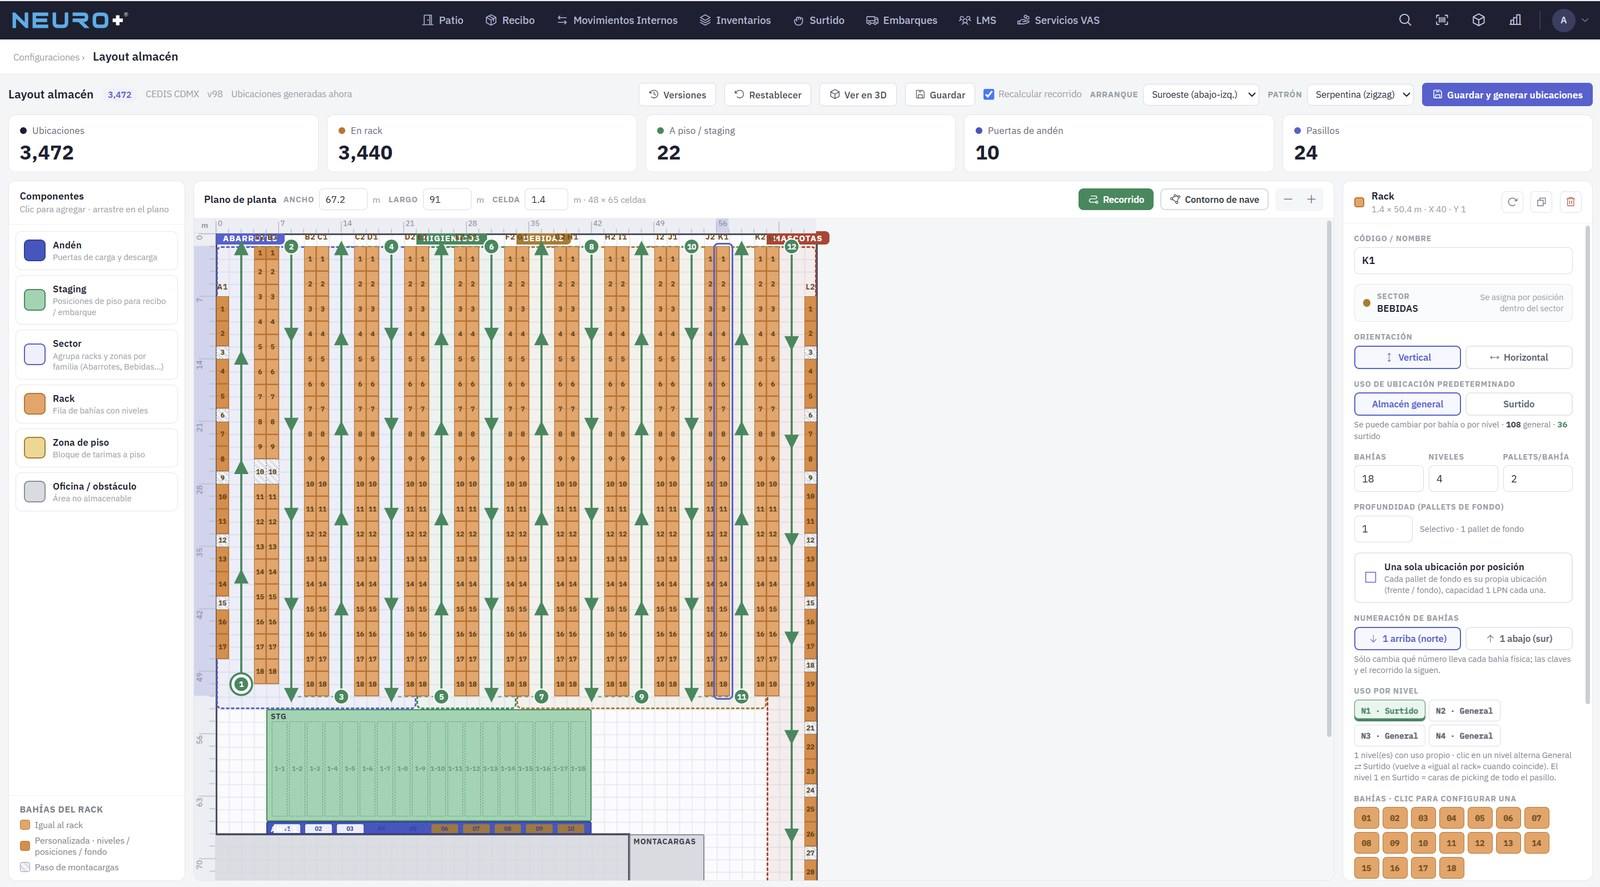
Task: Add a Staging component from the palette
Action: point(97,300)
